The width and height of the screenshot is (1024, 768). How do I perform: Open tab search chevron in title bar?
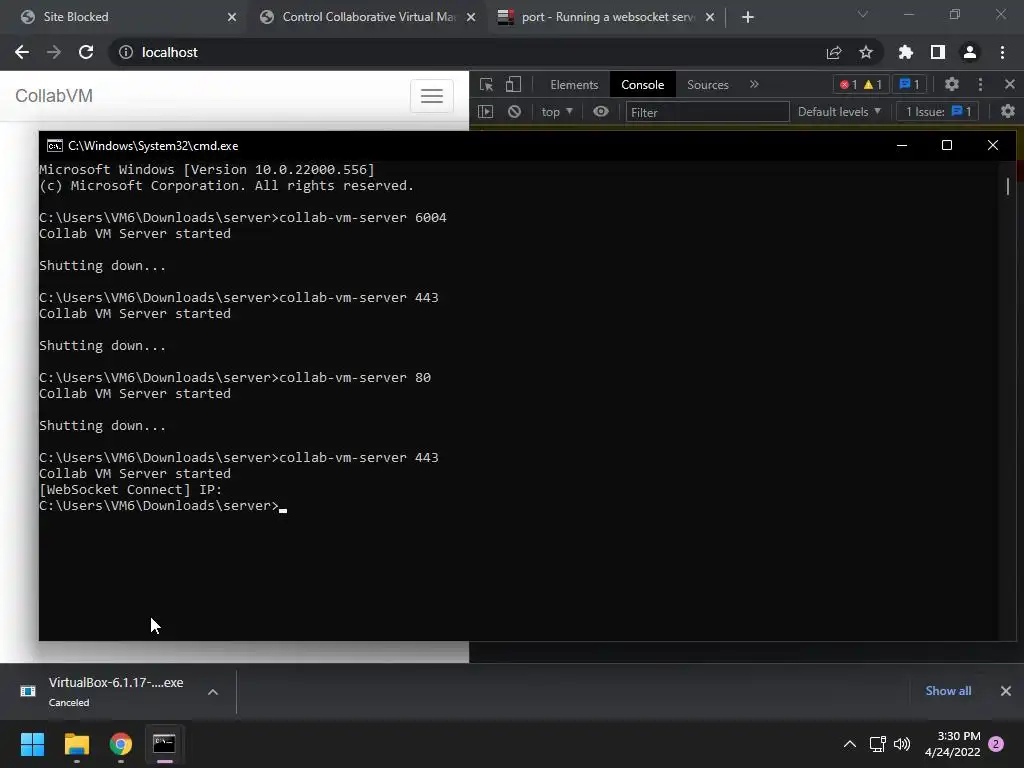[863, 14]
